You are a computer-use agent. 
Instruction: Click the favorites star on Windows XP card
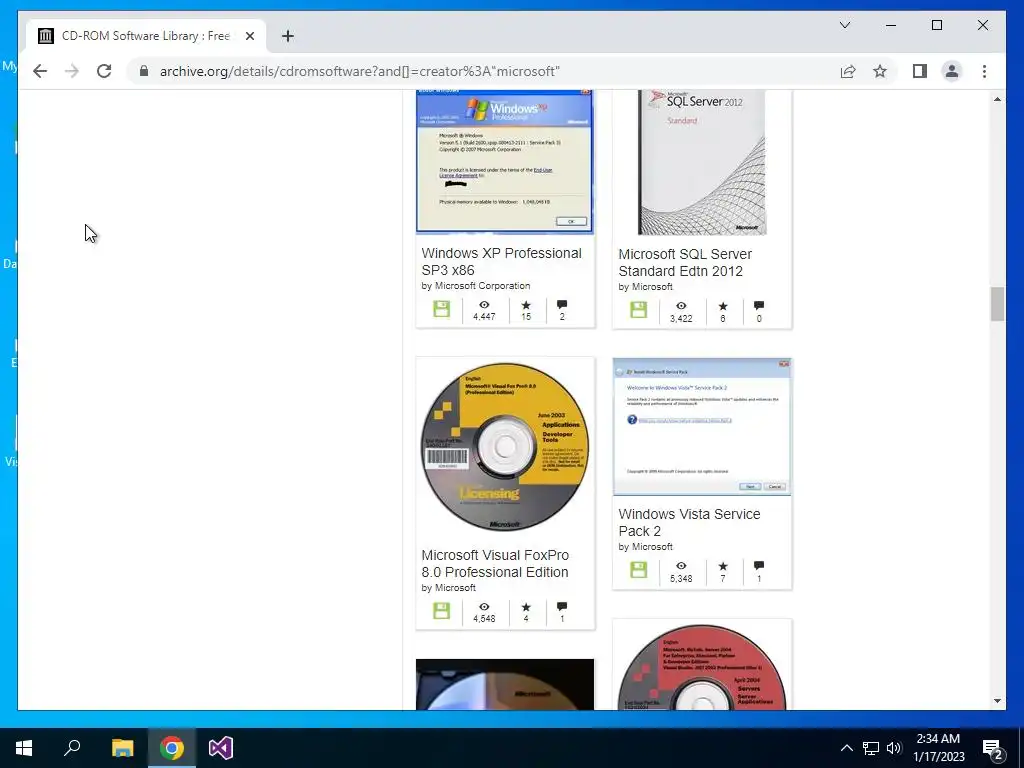(526, 305)
